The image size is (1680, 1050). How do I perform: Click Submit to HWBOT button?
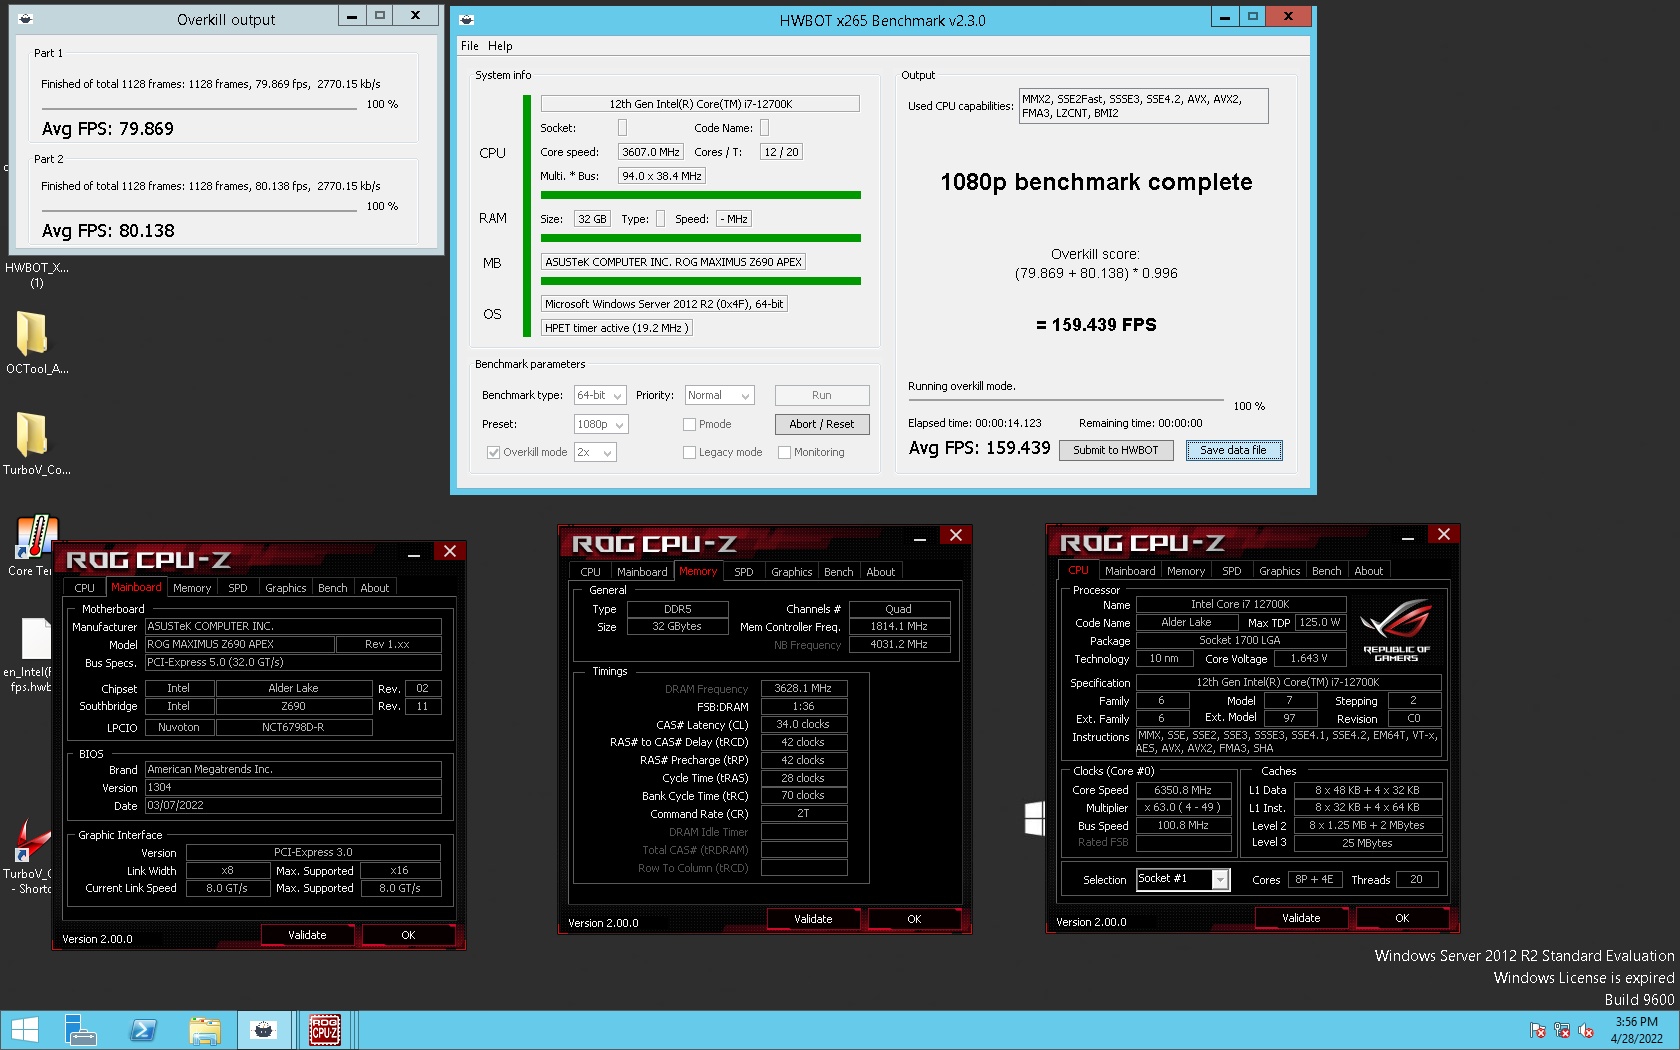click(x=1116, y=450)
